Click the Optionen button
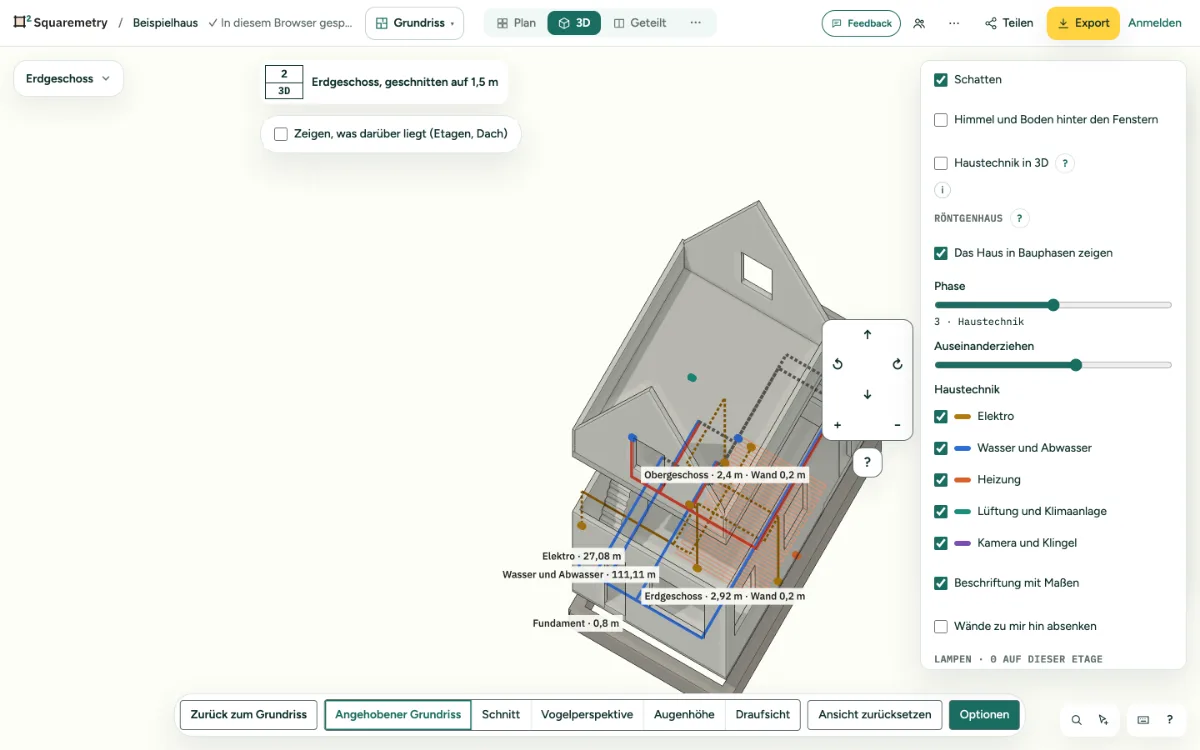The image size is (1200, 750). point(985,715)
